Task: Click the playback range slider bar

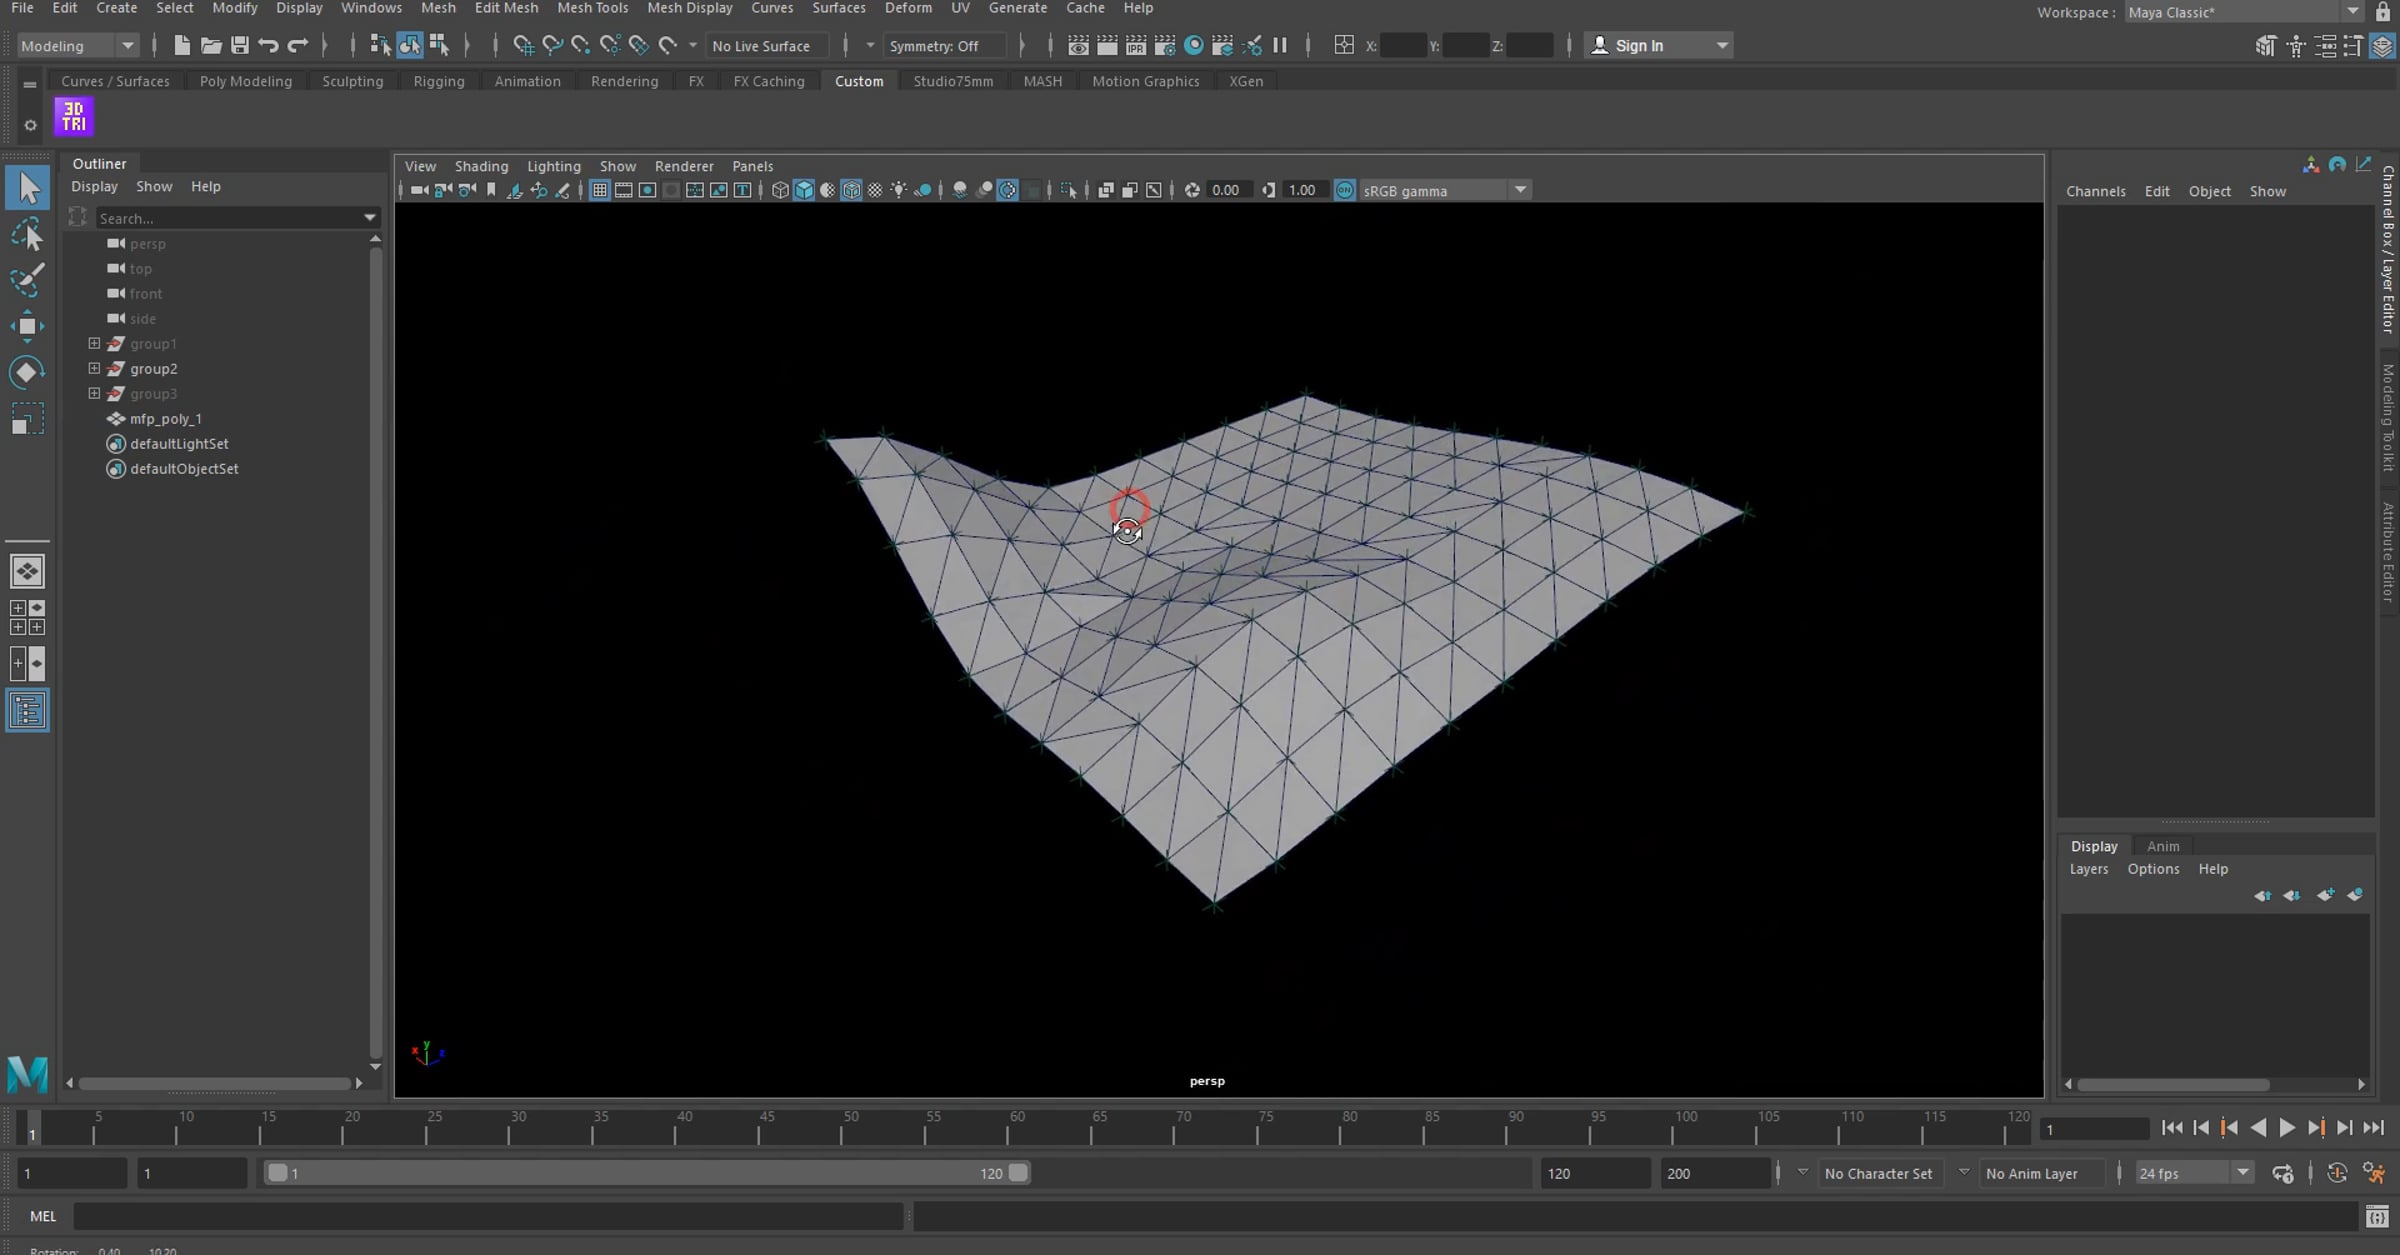Action: (647, 1173)
